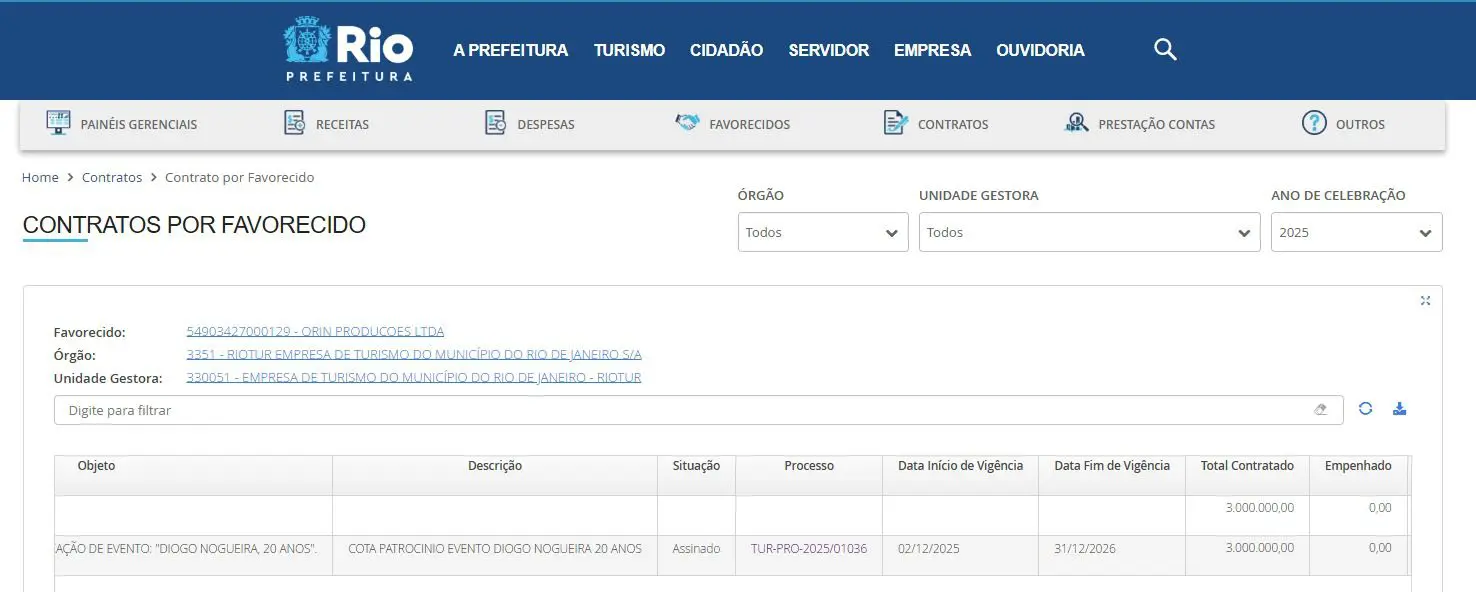Expand the Órgão dropdown

pyautogui.click(x=823, y=232)
